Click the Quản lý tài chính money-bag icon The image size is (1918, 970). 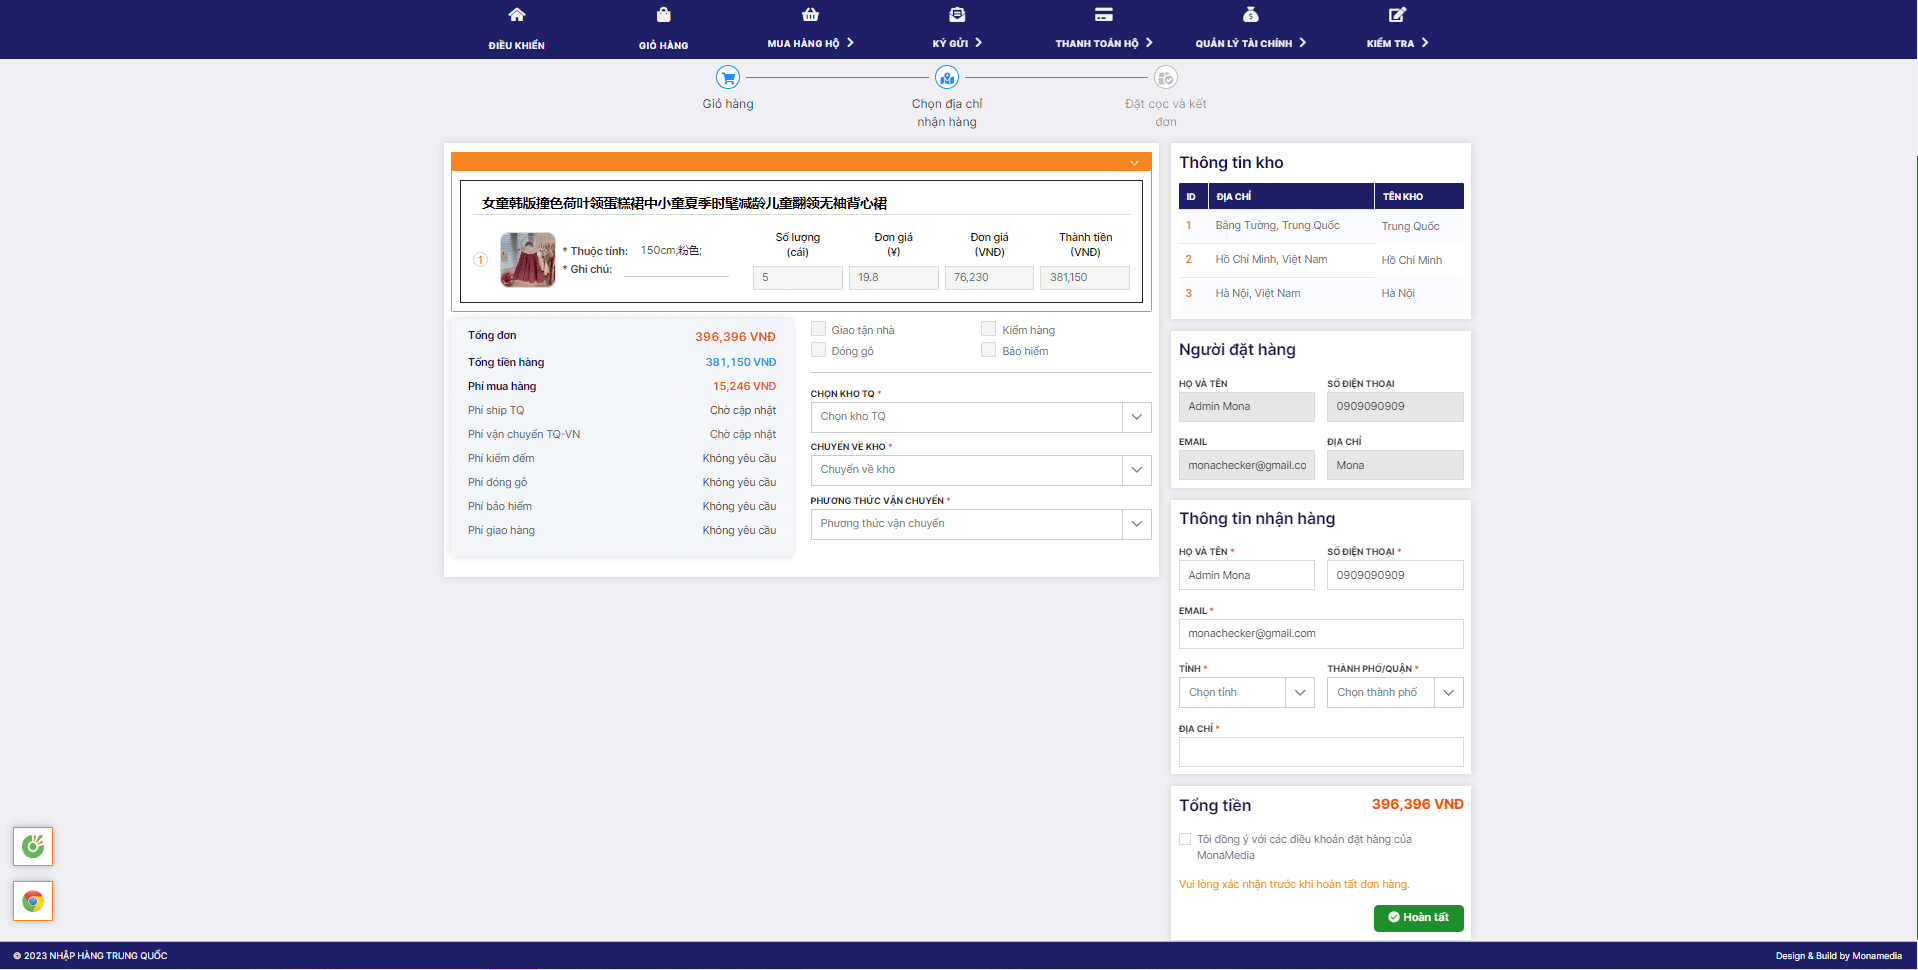pos(1250,15)
